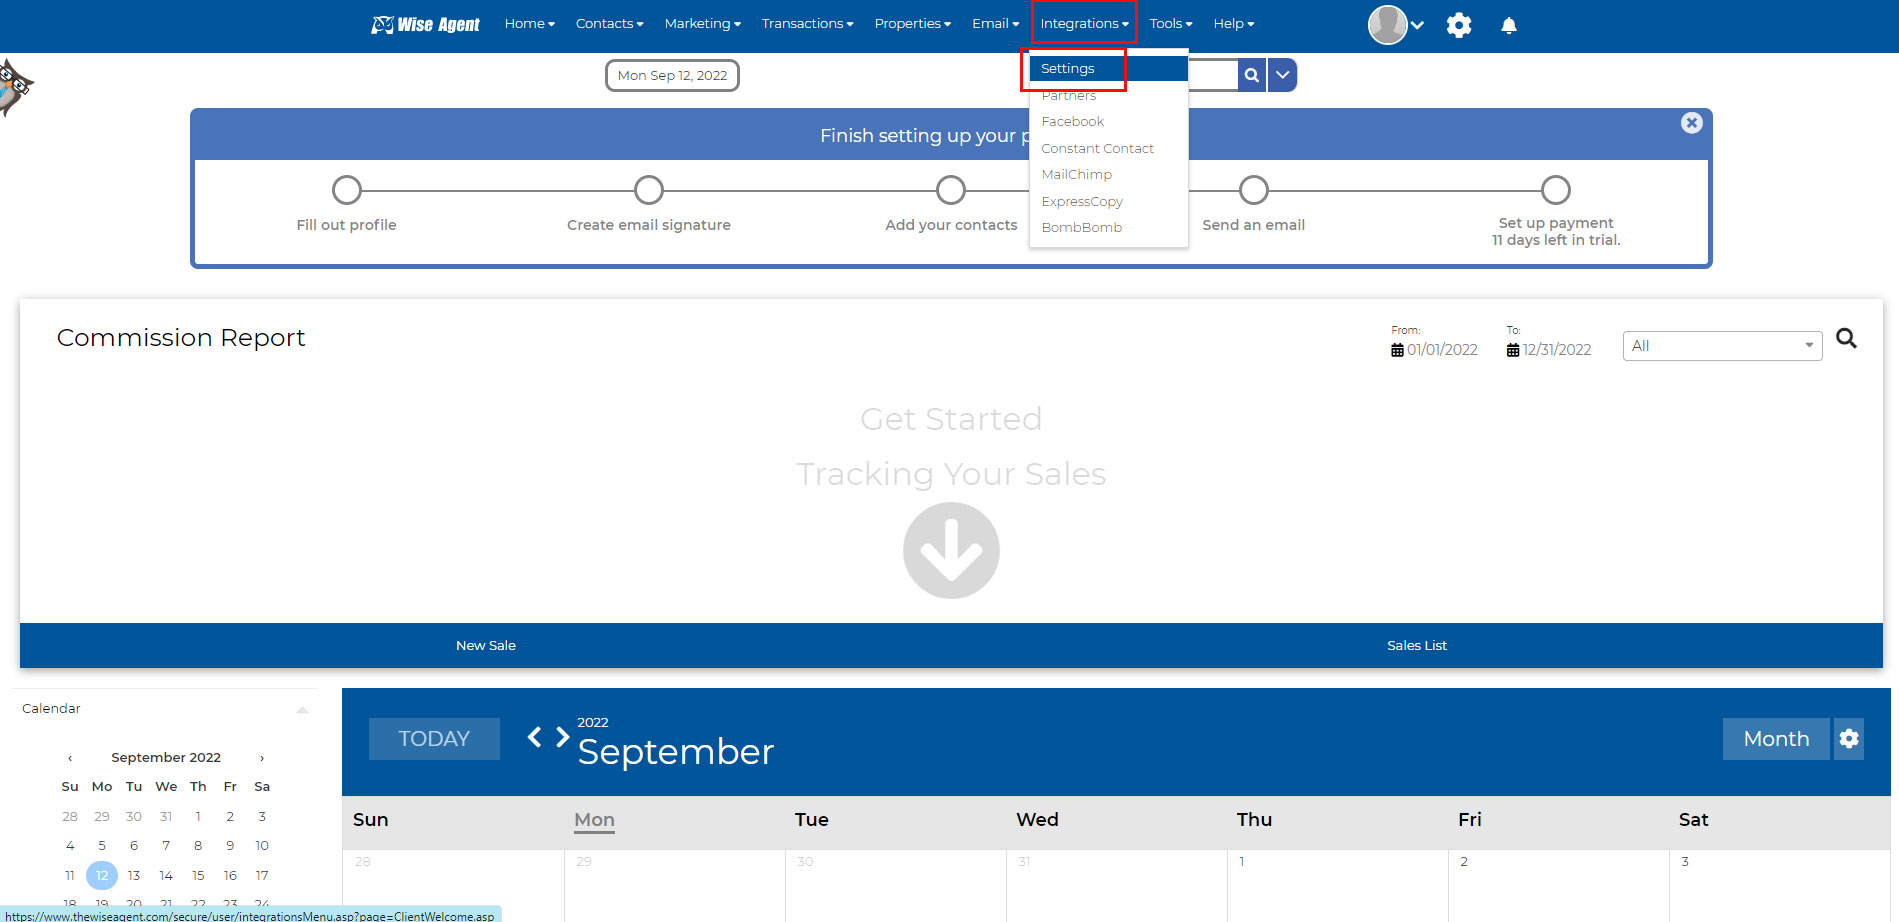Click the settings gear icon in header
1899x922 pixels.
click(1459, 25)
